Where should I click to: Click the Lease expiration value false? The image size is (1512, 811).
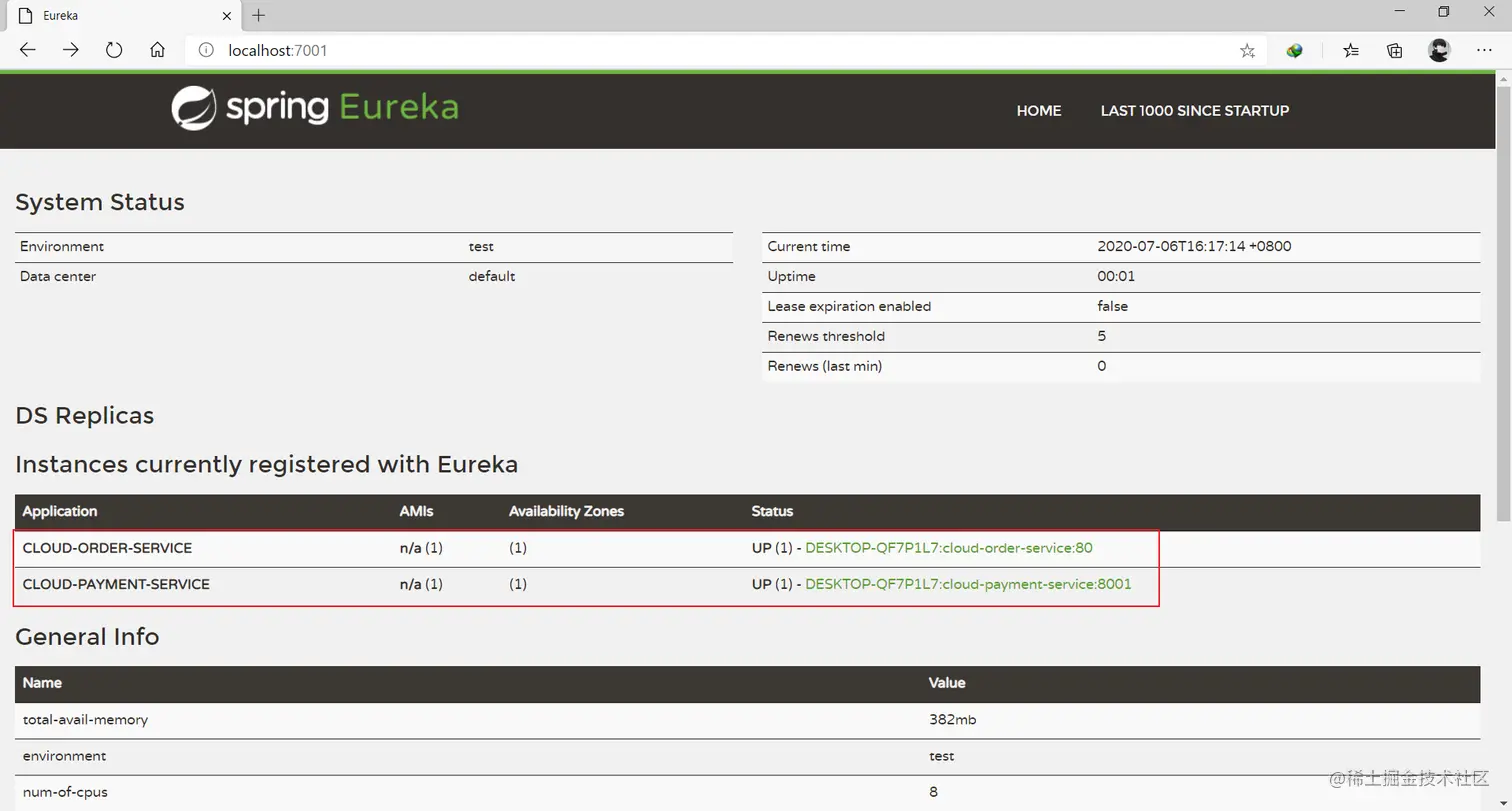click(1112, 306)
